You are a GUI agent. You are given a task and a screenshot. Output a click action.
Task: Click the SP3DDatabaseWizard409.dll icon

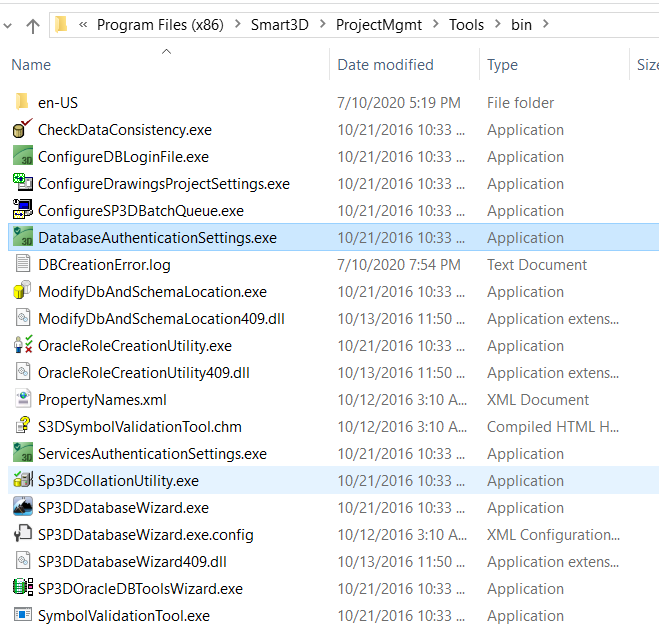click(x=23, y=561)
